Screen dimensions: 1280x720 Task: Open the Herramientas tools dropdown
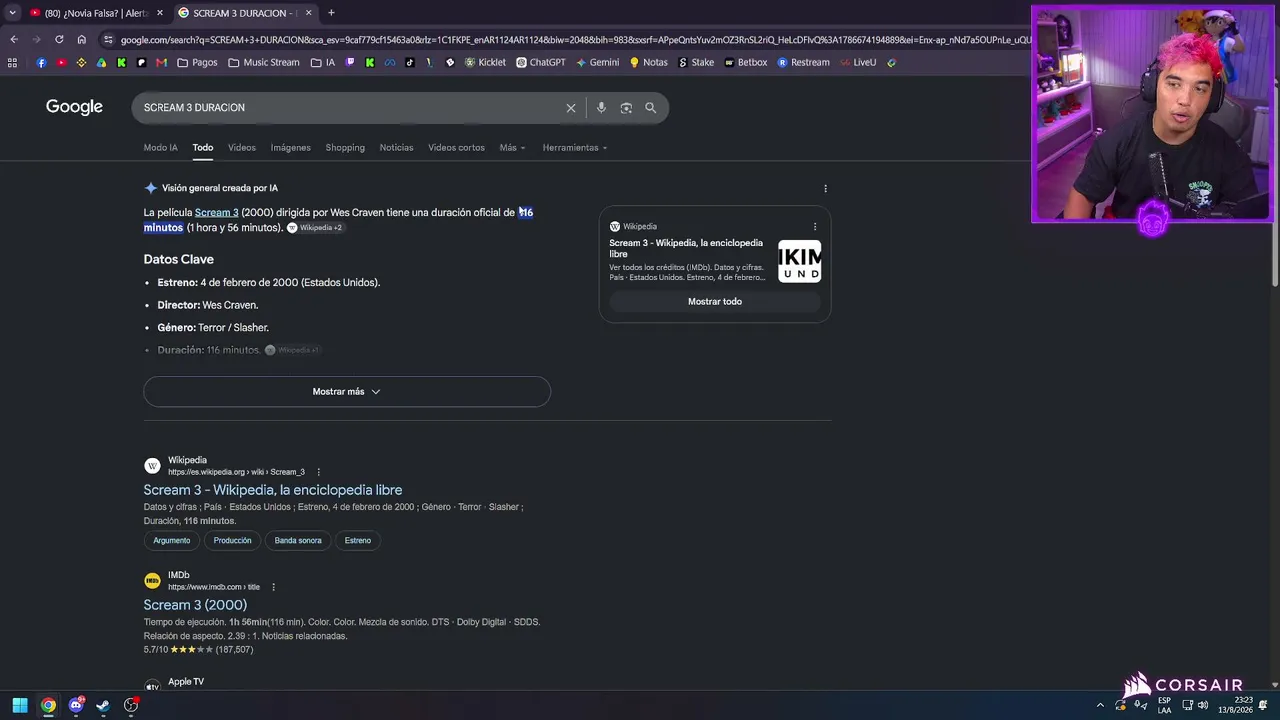pyautogui.click(x=575, y=148)
